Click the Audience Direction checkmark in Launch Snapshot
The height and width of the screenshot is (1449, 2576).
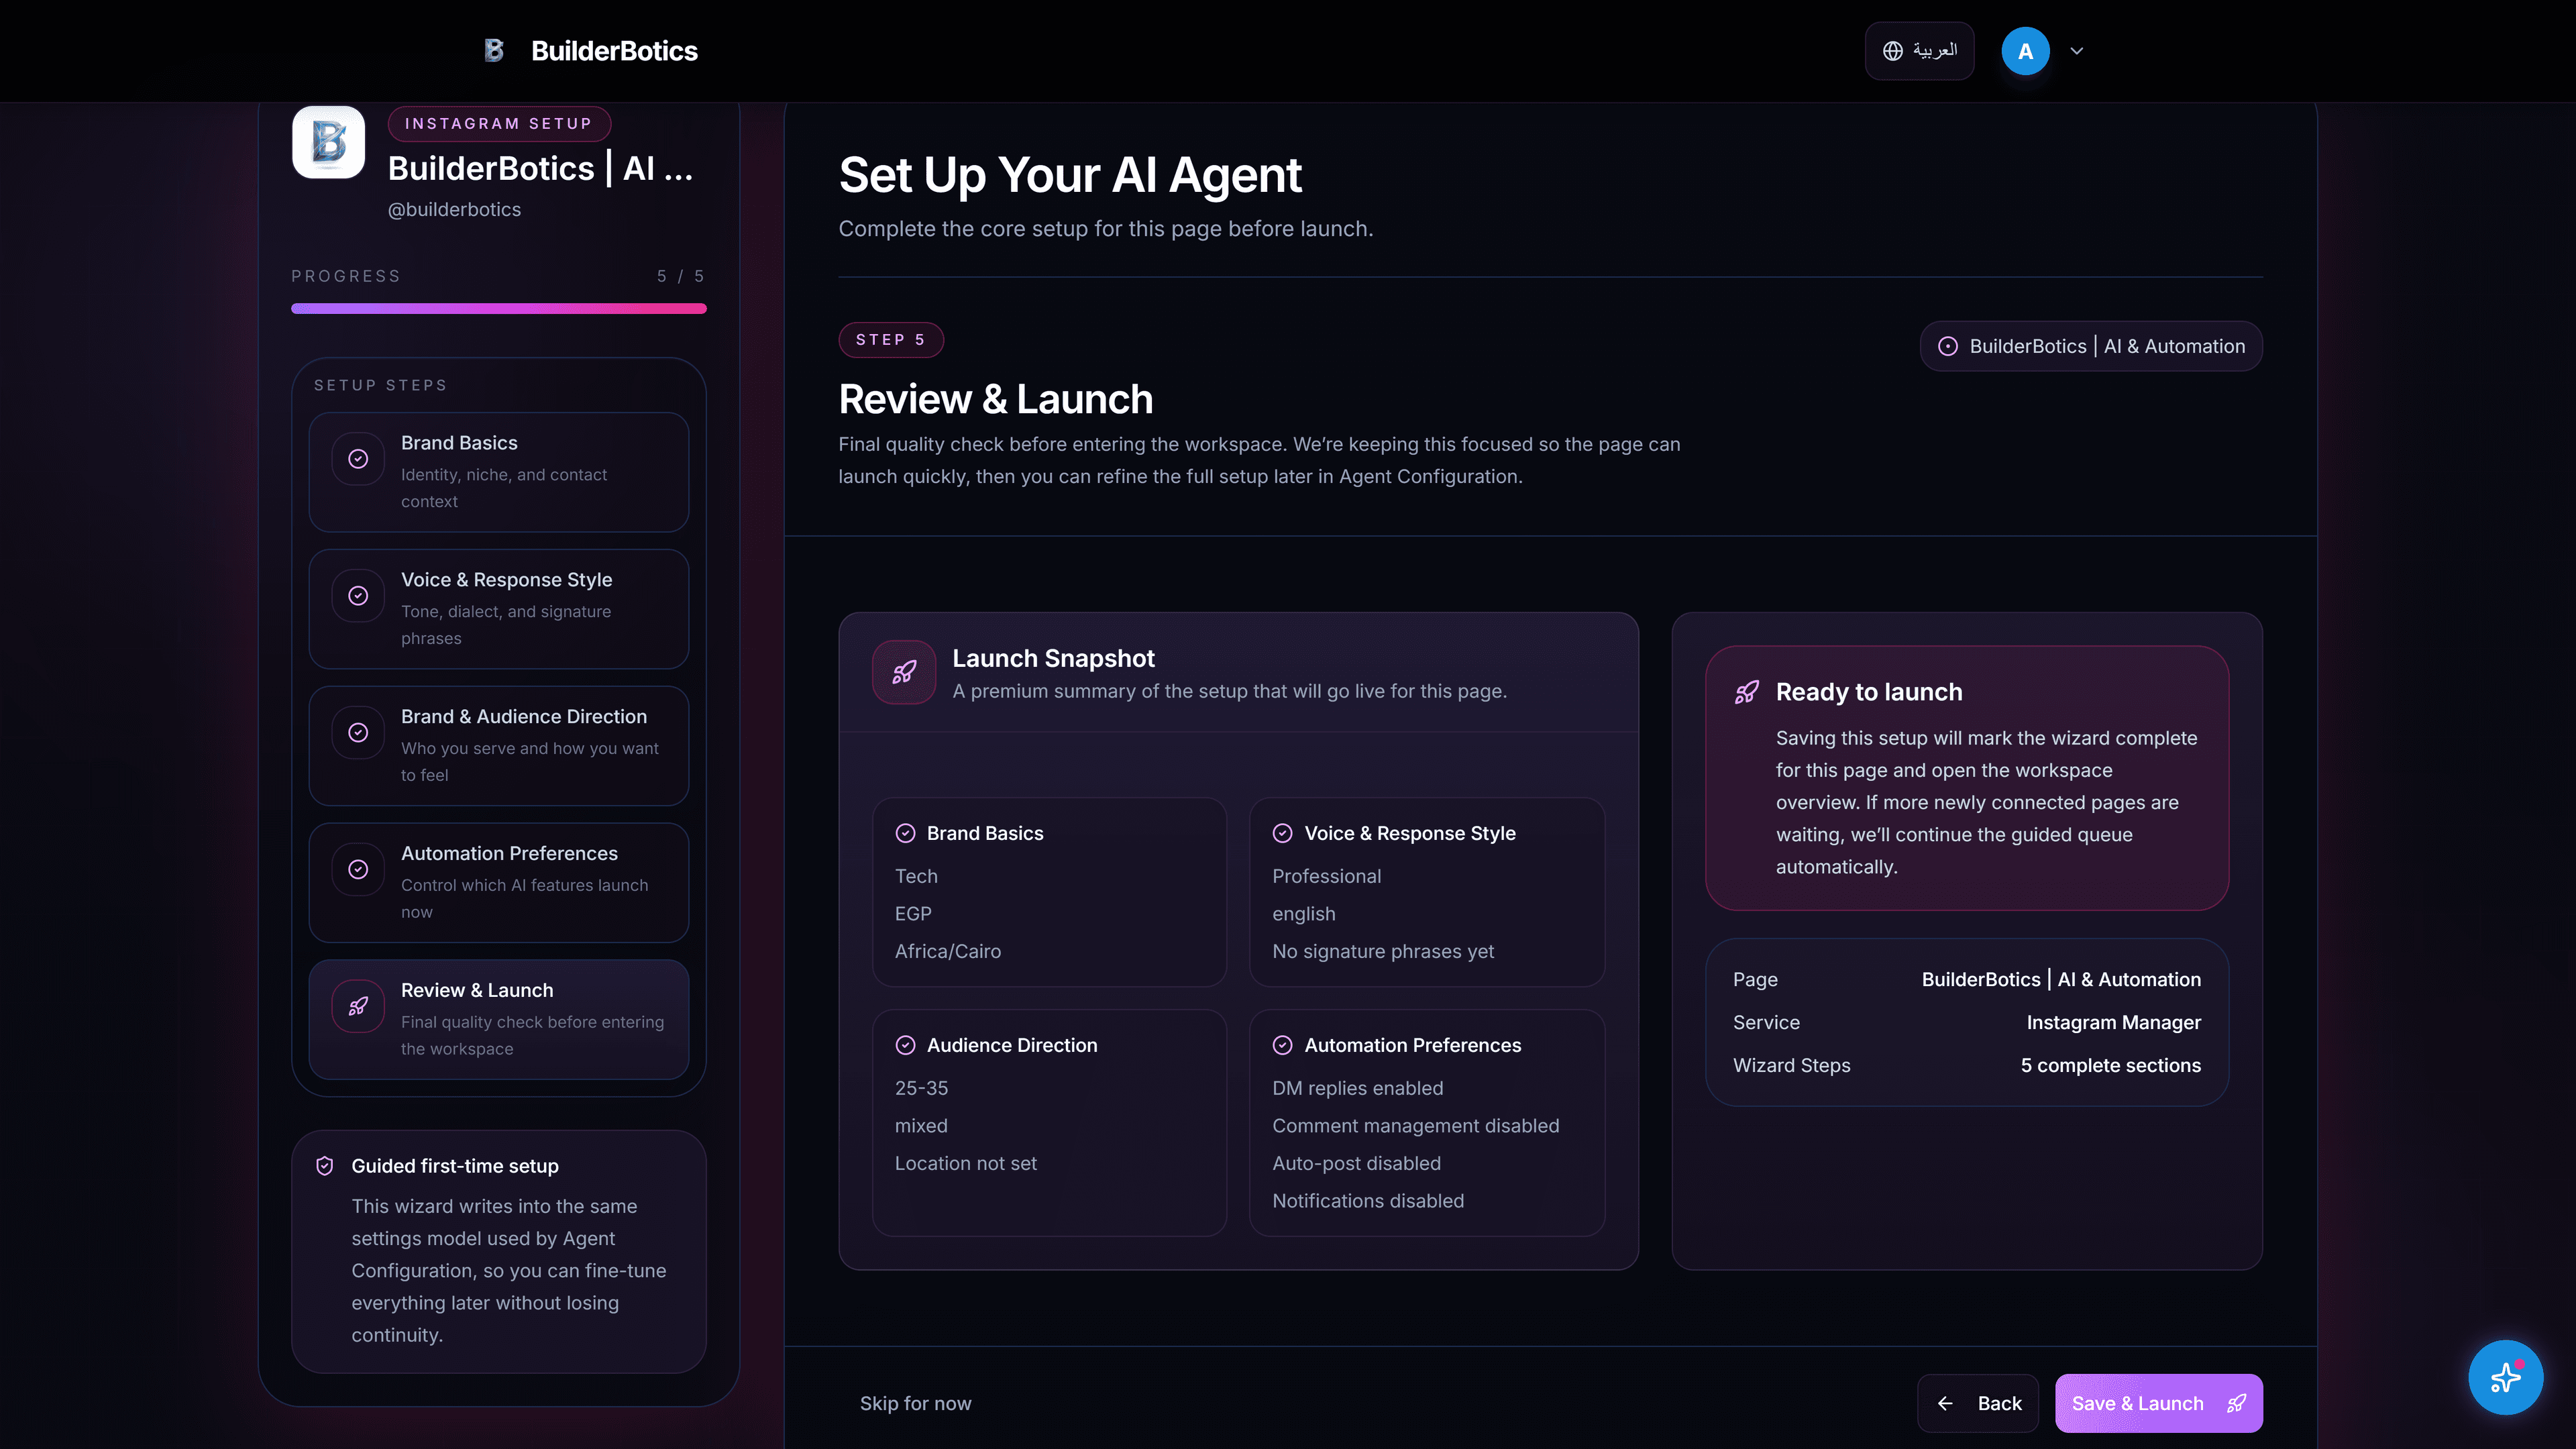(905, 1044)
